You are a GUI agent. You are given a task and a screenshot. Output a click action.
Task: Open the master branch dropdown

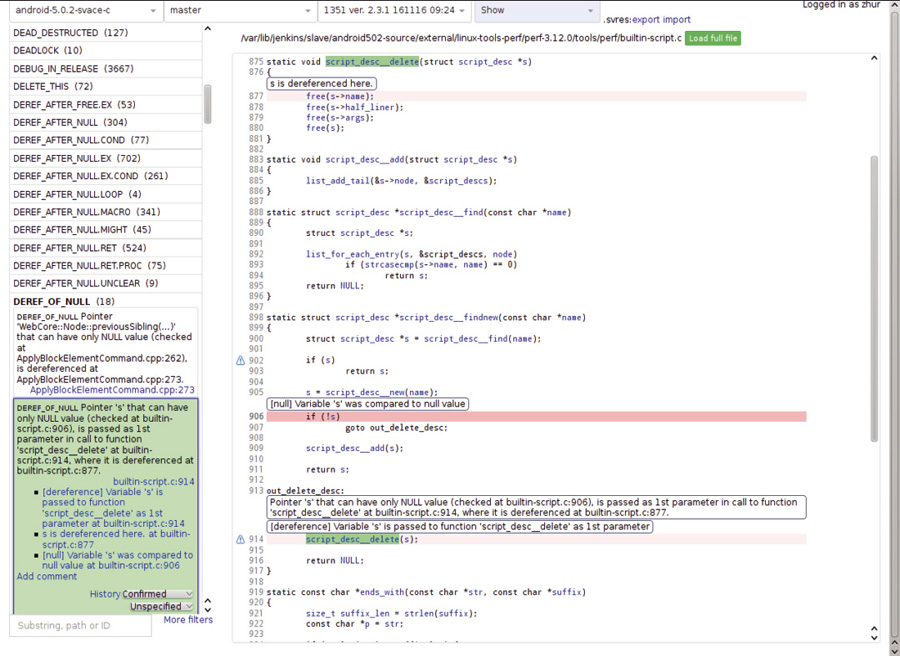pyautogui.click(x=238, y=11)
